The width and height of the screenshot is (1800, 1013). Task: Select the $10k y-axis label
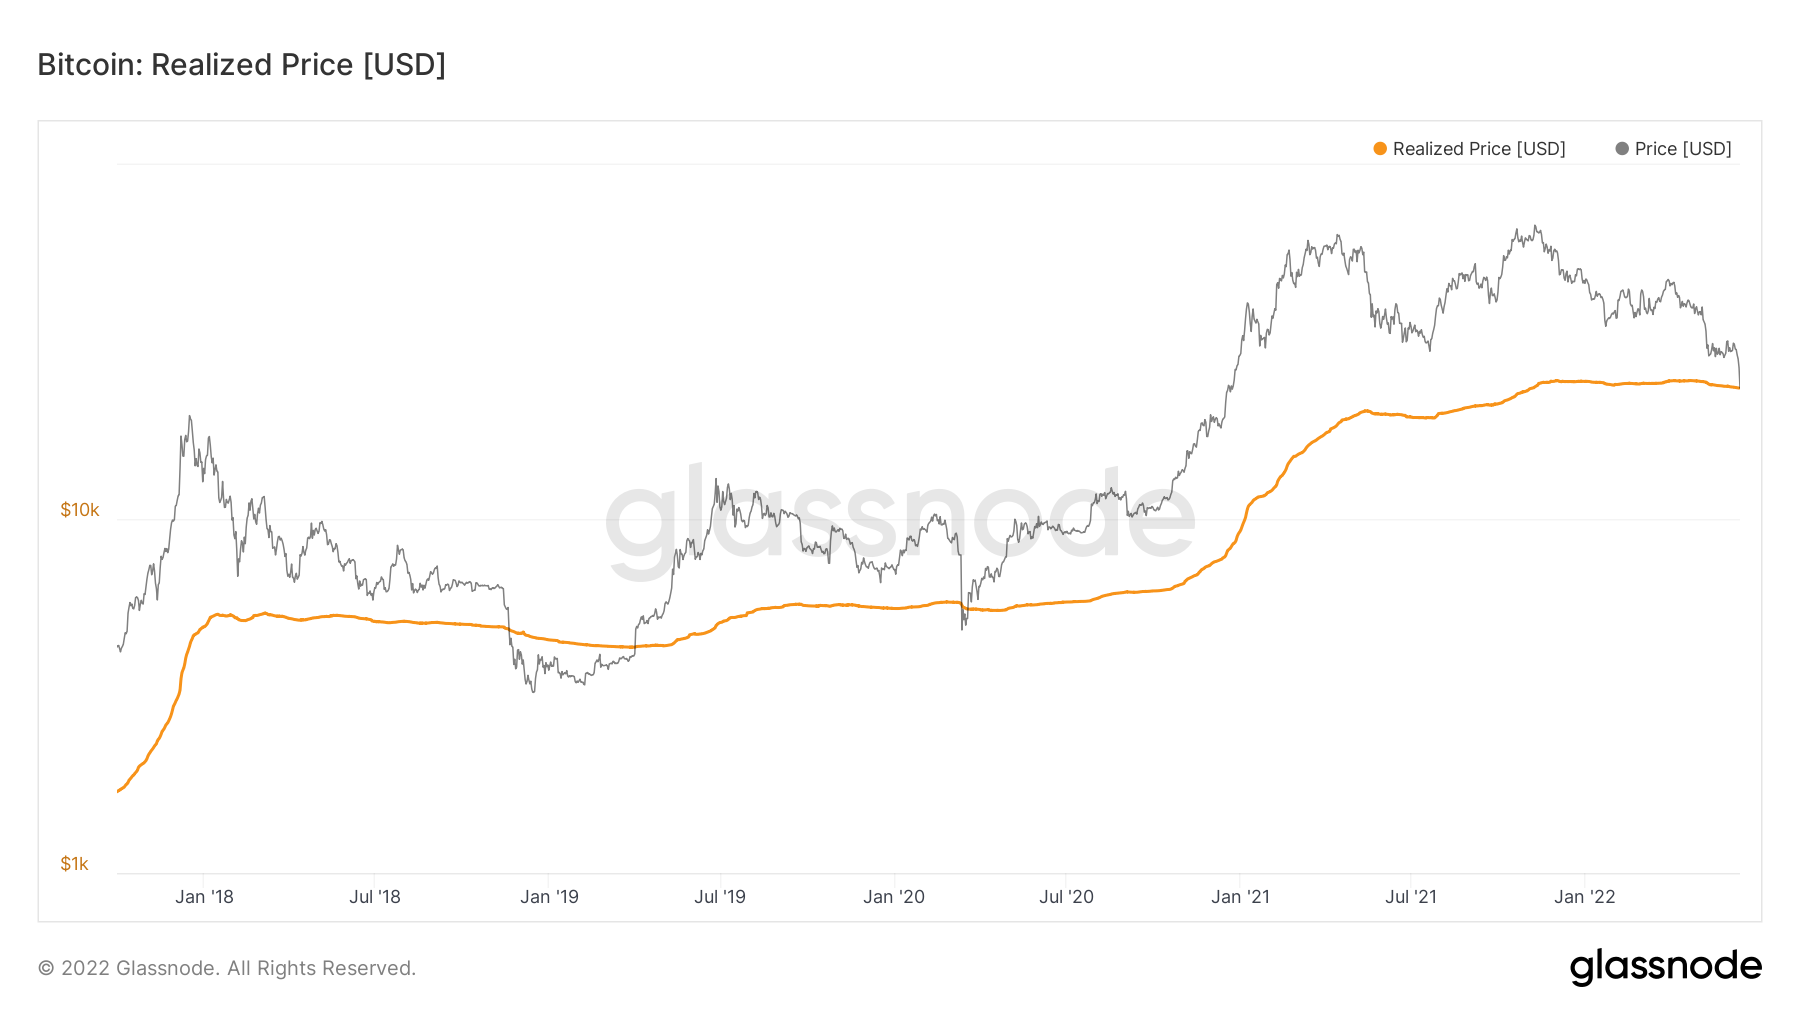pyautogui.click(x=80, y=510)
